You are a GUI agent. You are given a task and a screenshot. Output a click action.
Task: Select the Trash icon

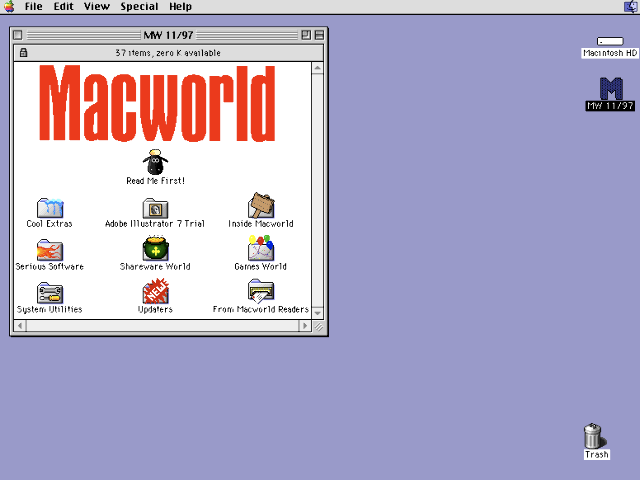click(x=594, y=436)
